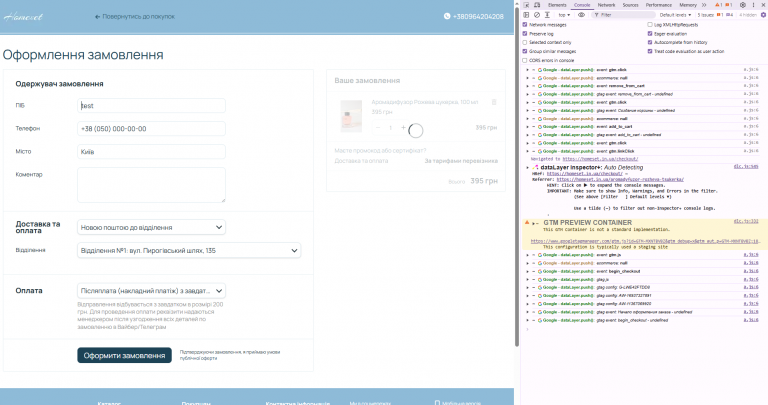This screenshot has height=405, width=768.
Task: Click the error count badge next to the warnings badge
Action: click(729, 5)
